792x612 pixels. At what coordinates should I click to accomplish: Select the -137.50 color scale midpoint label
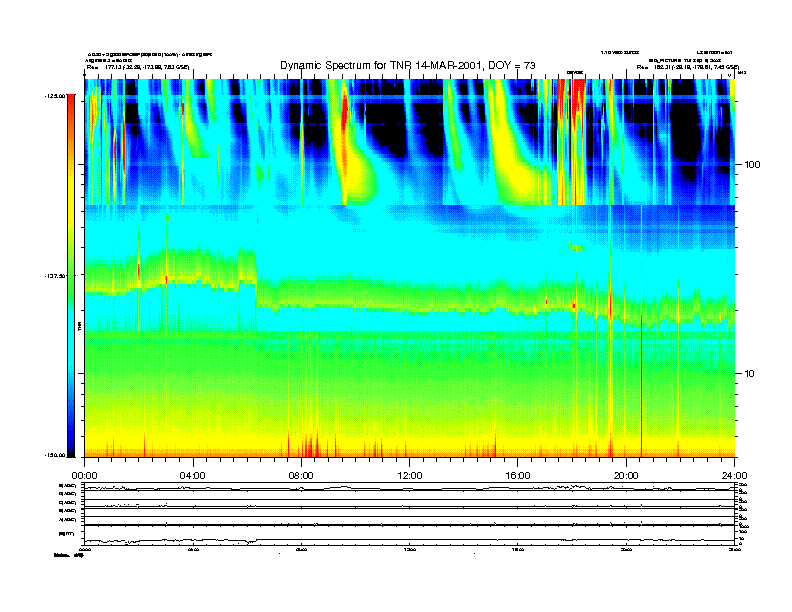pyautogui.click(x=56, y=276)
